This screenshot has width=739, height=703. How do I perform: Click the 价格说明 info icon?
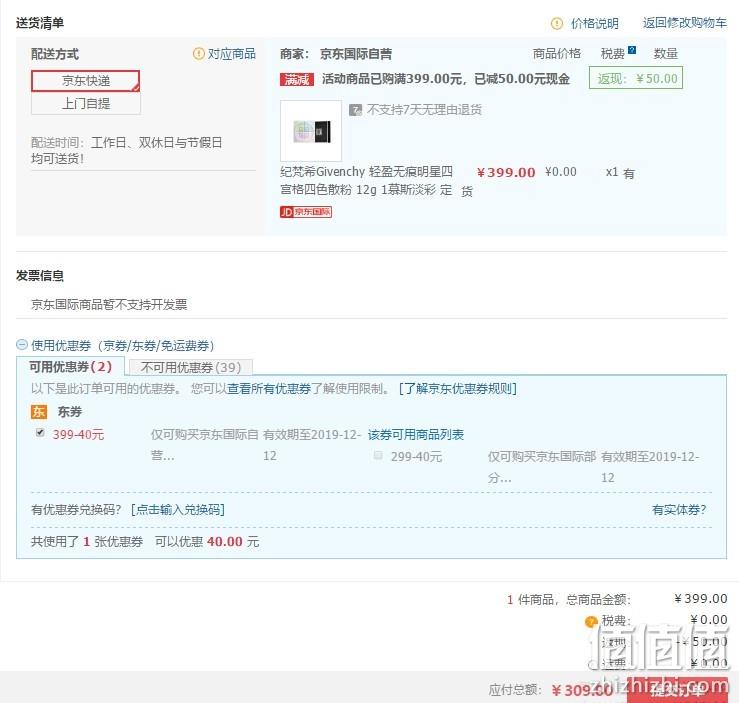pos(557,23)
